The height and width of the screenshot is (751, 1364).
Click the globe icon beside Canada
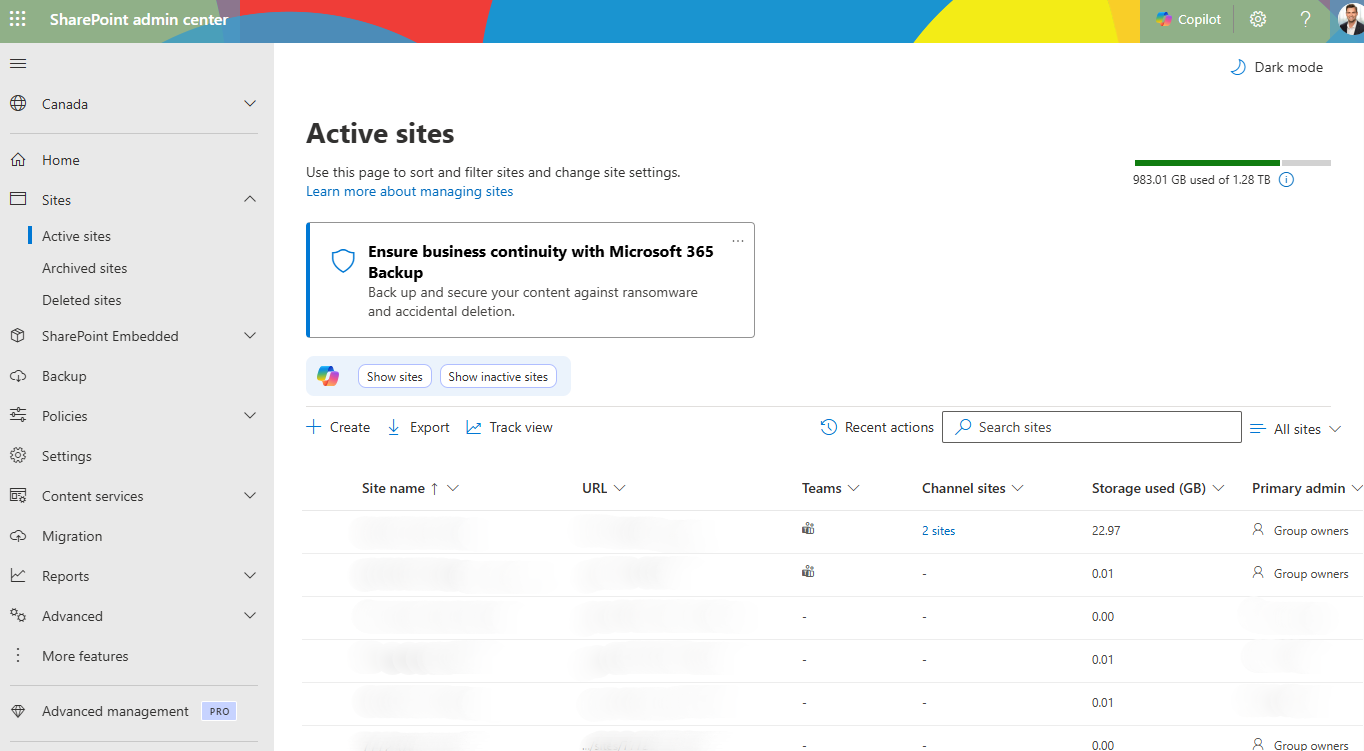pyautogui.click(x=18, y=104)
